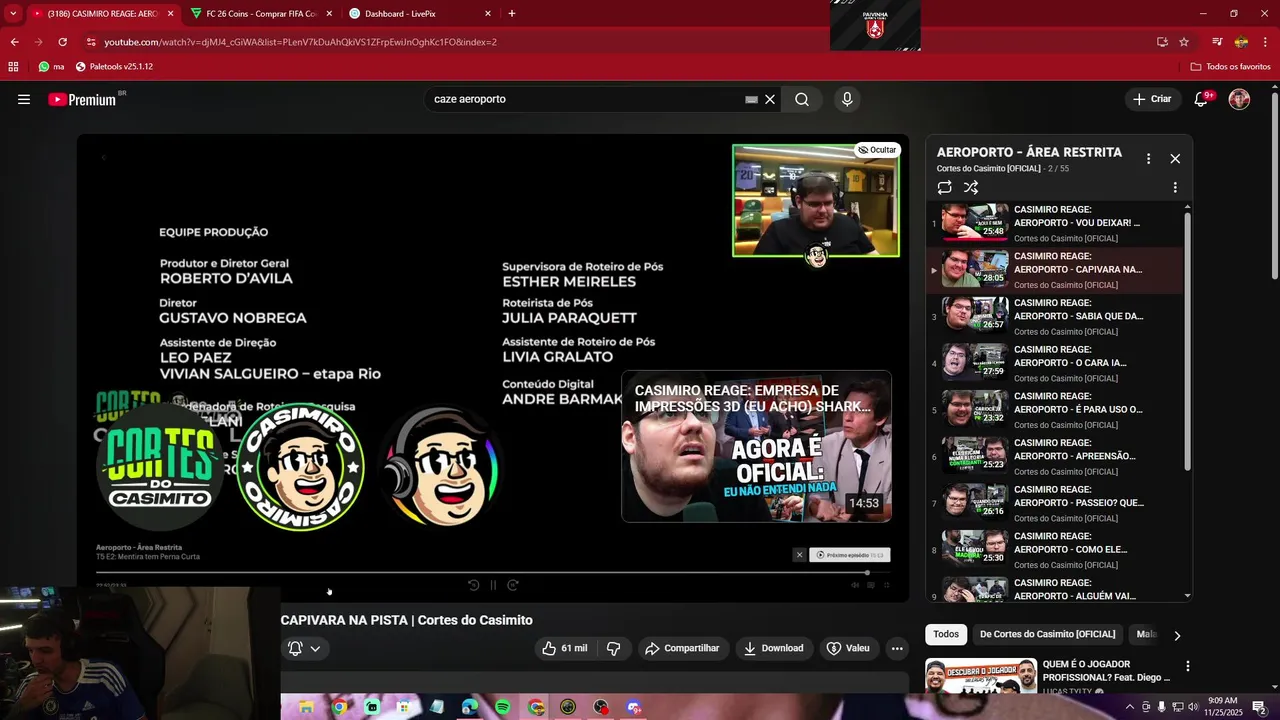Click the green Casimiro channel end-screen logo
The width and height of the screenshot is (1280, 720).
click(300, 466)
